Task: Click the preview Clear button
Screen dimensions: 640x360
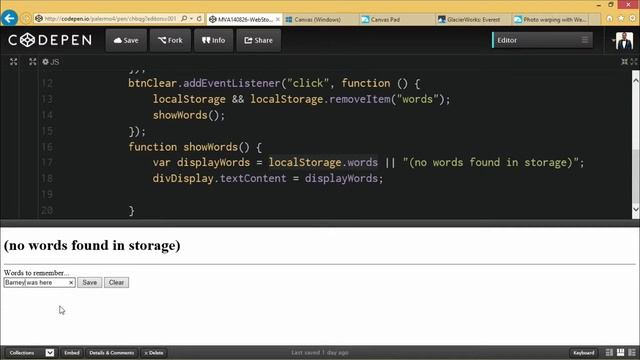Action: (x=116, y=282)
